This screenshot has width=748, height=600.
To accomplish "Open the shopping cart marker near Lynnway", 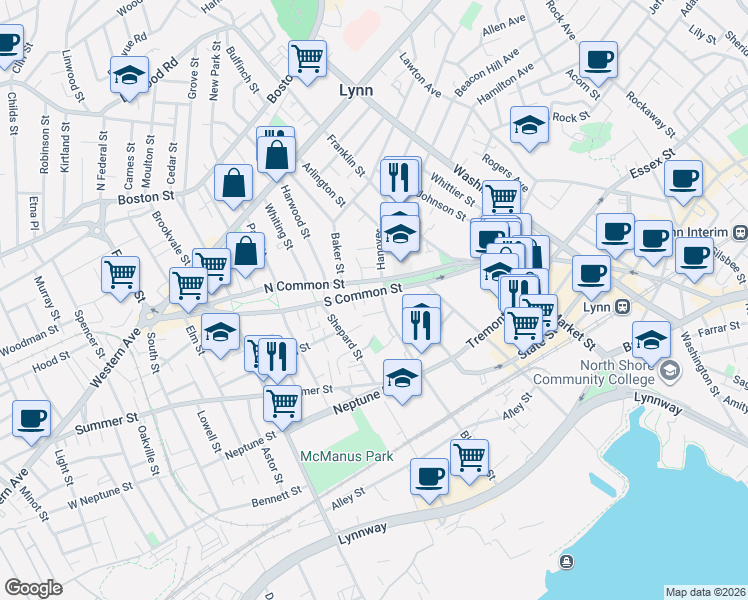I will coord(470,460).
